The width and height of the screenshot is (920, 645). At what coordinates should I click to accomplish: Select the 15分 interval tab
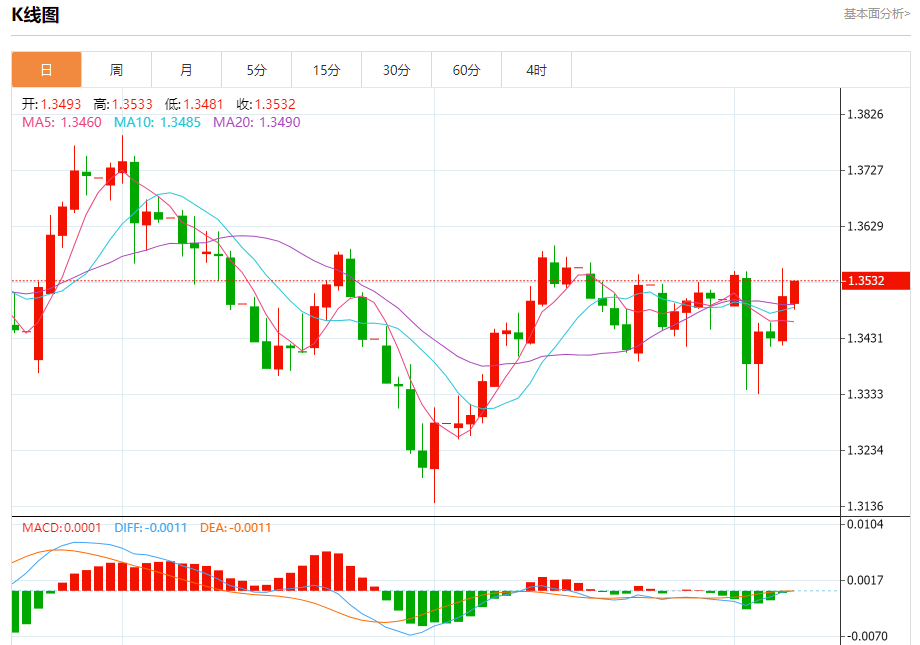pyautogui.click(x=326, y=70)
